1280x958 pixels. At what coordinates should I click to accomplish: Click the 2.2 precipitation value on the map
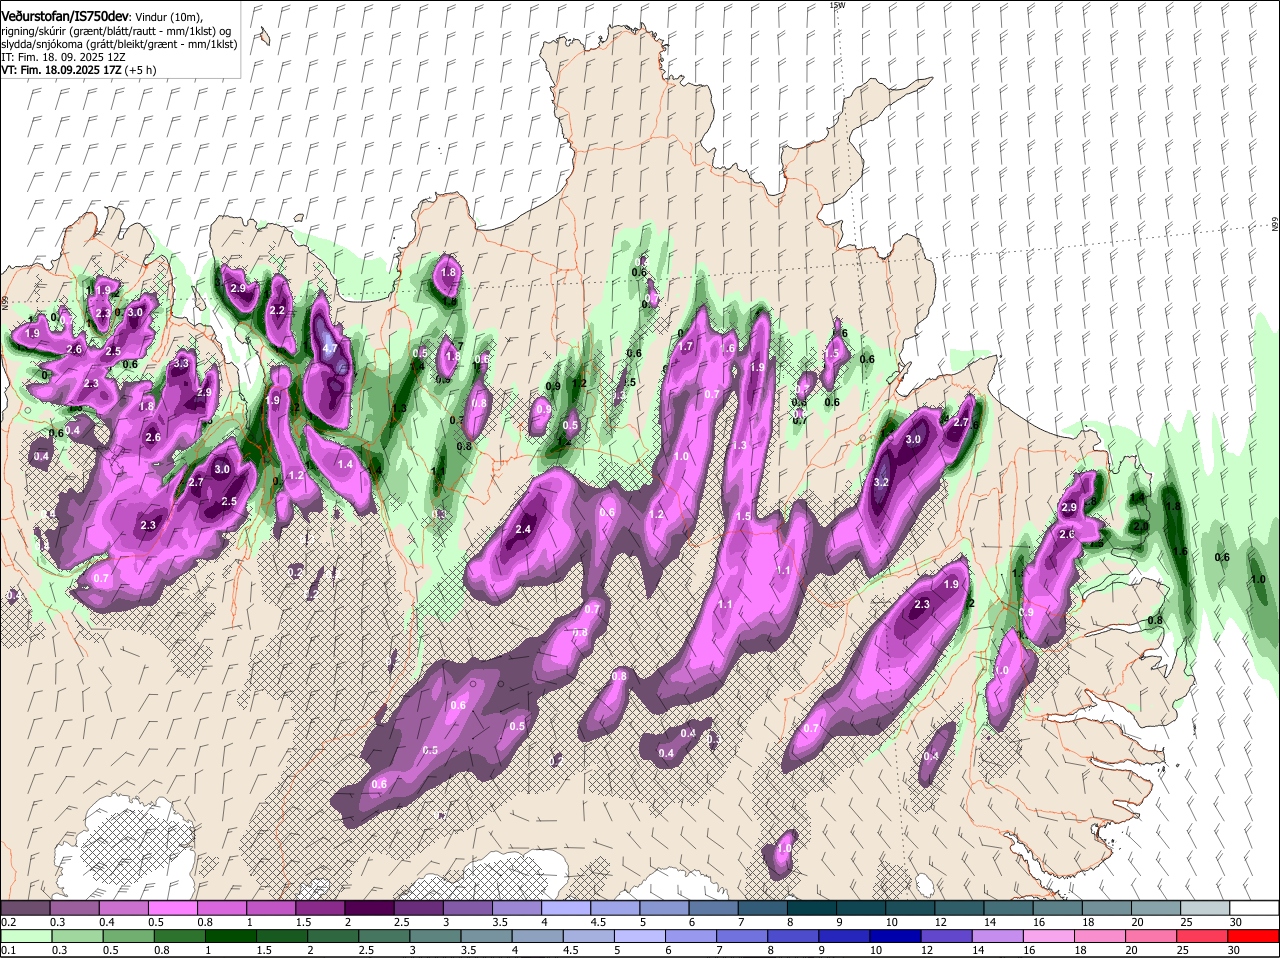278,311
